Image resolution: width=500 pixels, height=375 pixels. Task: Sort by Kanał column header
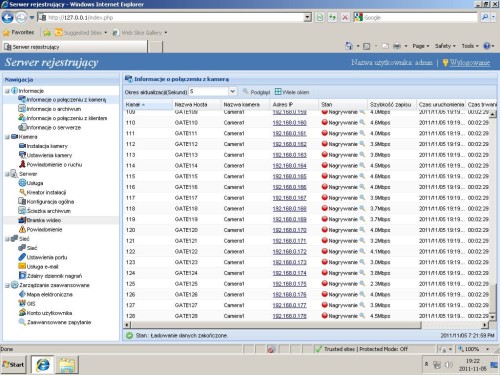pyautogui.click(x=148, y=104)
